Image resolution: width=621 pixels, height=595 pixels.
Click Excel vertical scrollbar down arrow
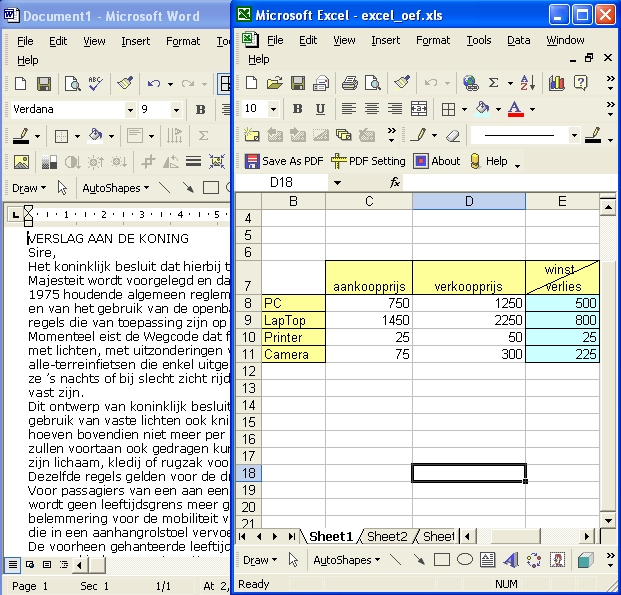tap(607, 521)
